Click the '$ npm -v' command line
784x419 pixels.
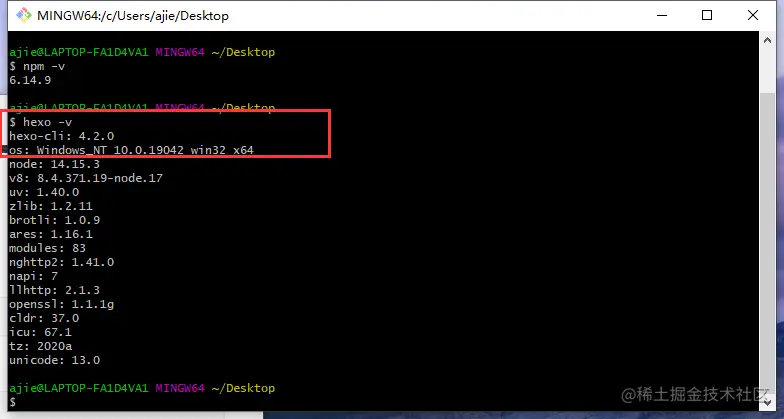37,66
